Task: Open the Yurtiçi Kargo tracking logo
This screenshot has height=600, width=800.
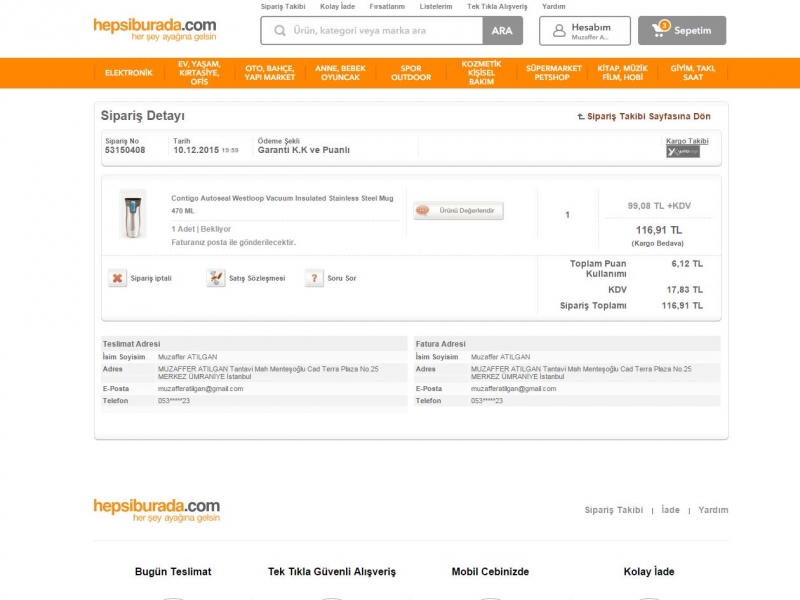Action: point(683,152)
